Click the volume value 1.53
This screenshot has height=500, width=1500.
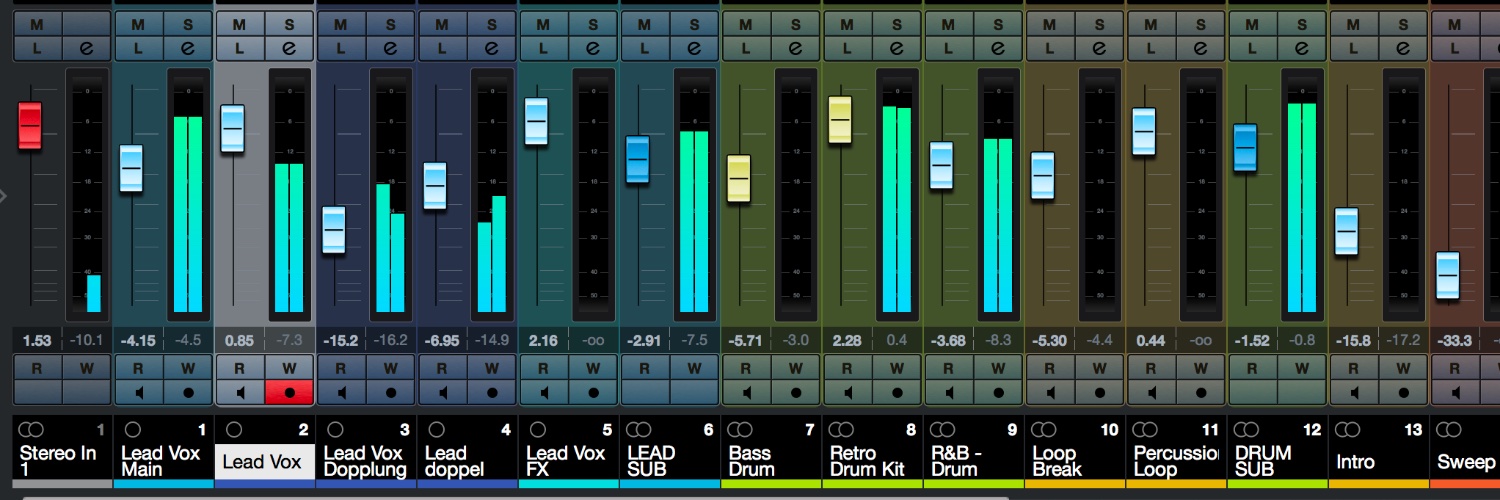[37, 341]
